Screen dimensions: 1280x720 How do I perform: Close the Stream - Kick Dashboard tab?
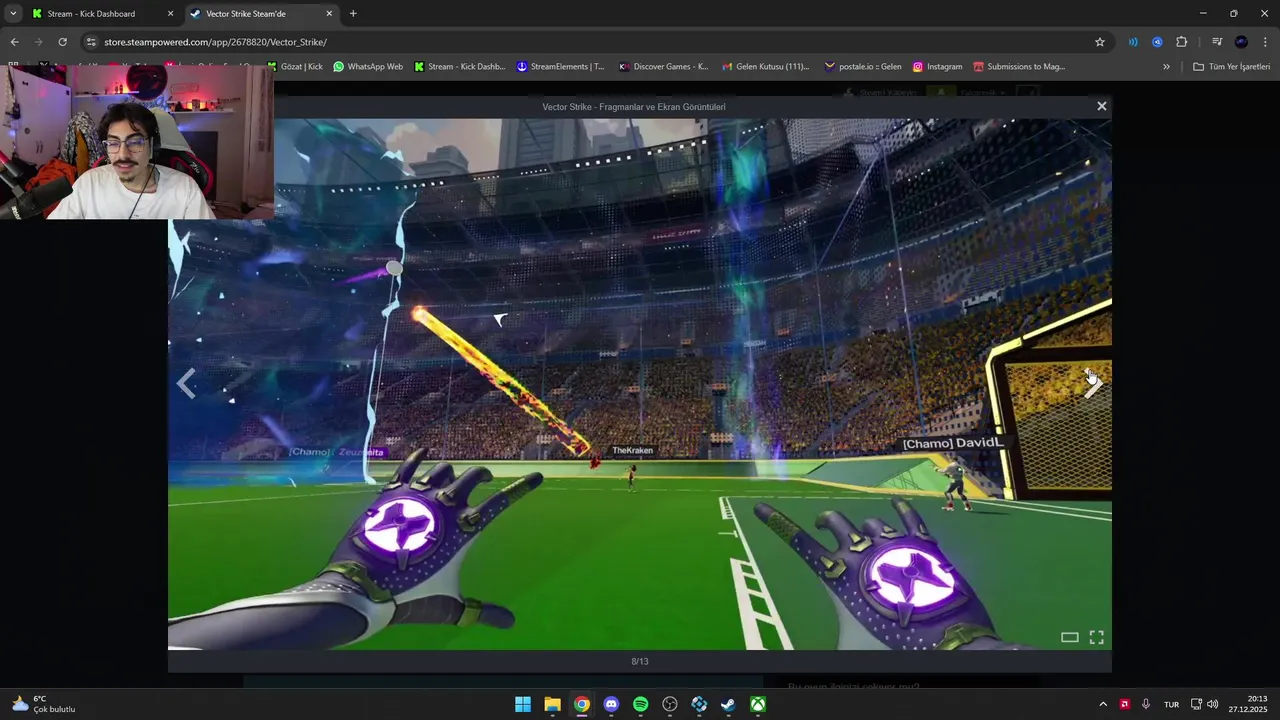(170, 14)
